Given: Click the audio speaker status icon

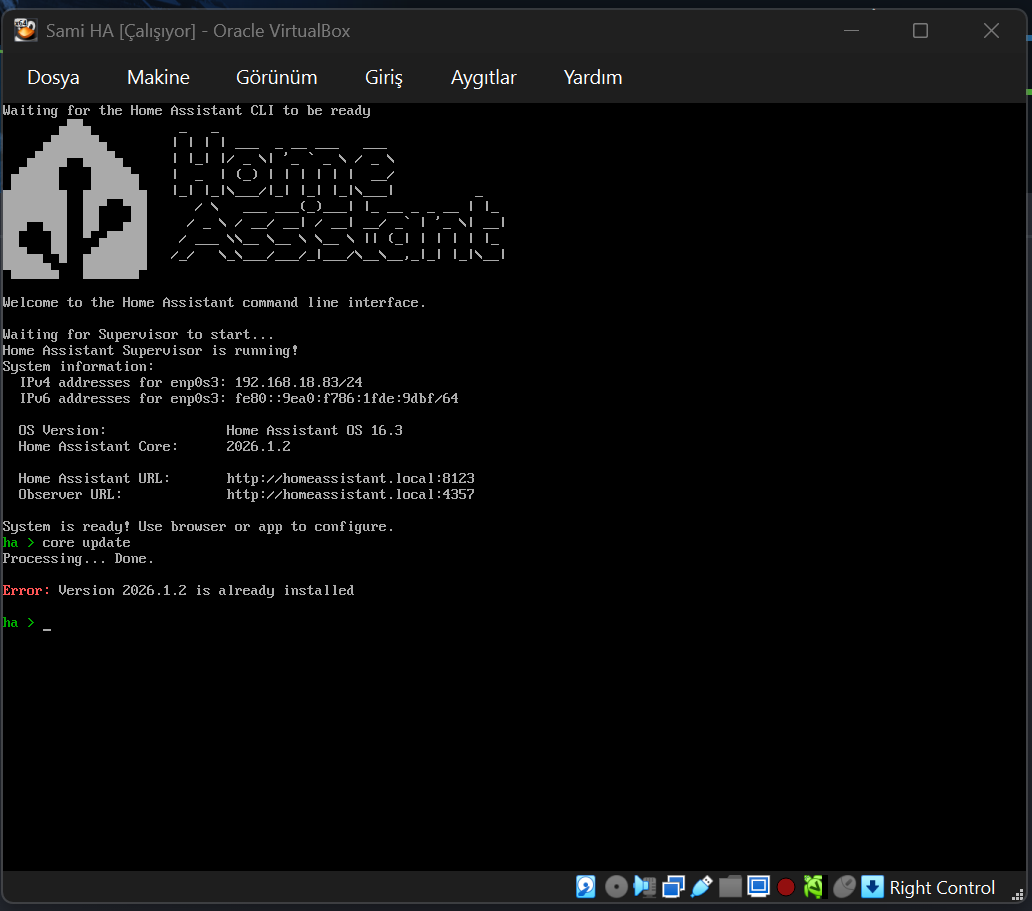Looking at the screenshot, I should coord(644,887).
